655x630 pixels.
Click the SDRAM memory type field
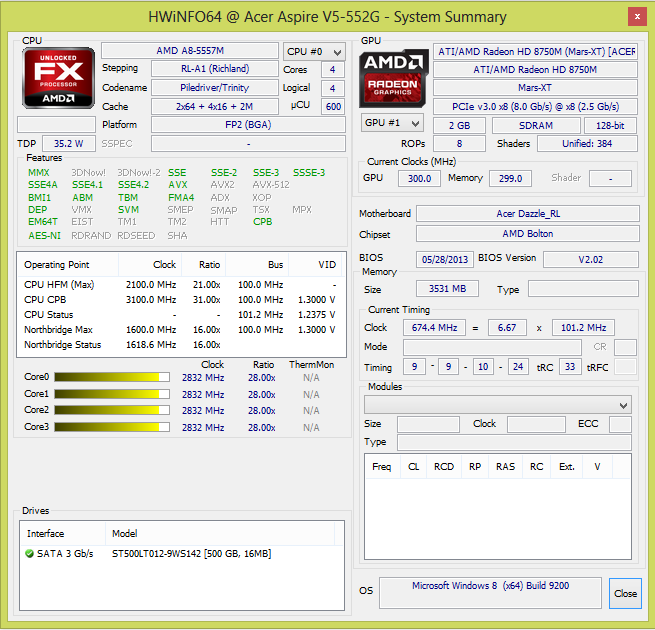click(x=536, y=125)
